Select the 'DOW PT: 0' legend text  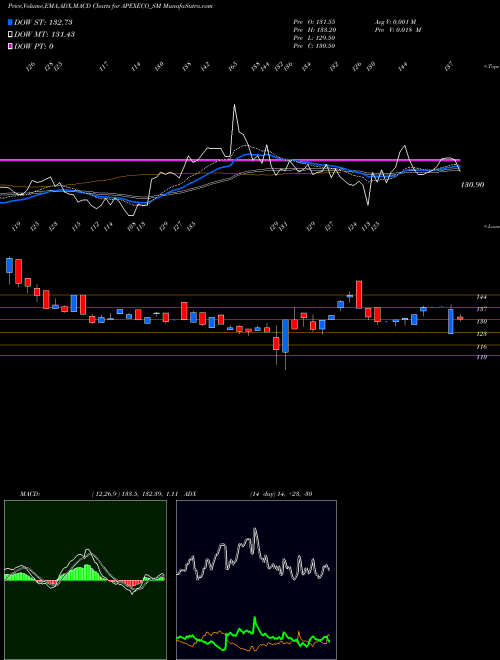34,46
